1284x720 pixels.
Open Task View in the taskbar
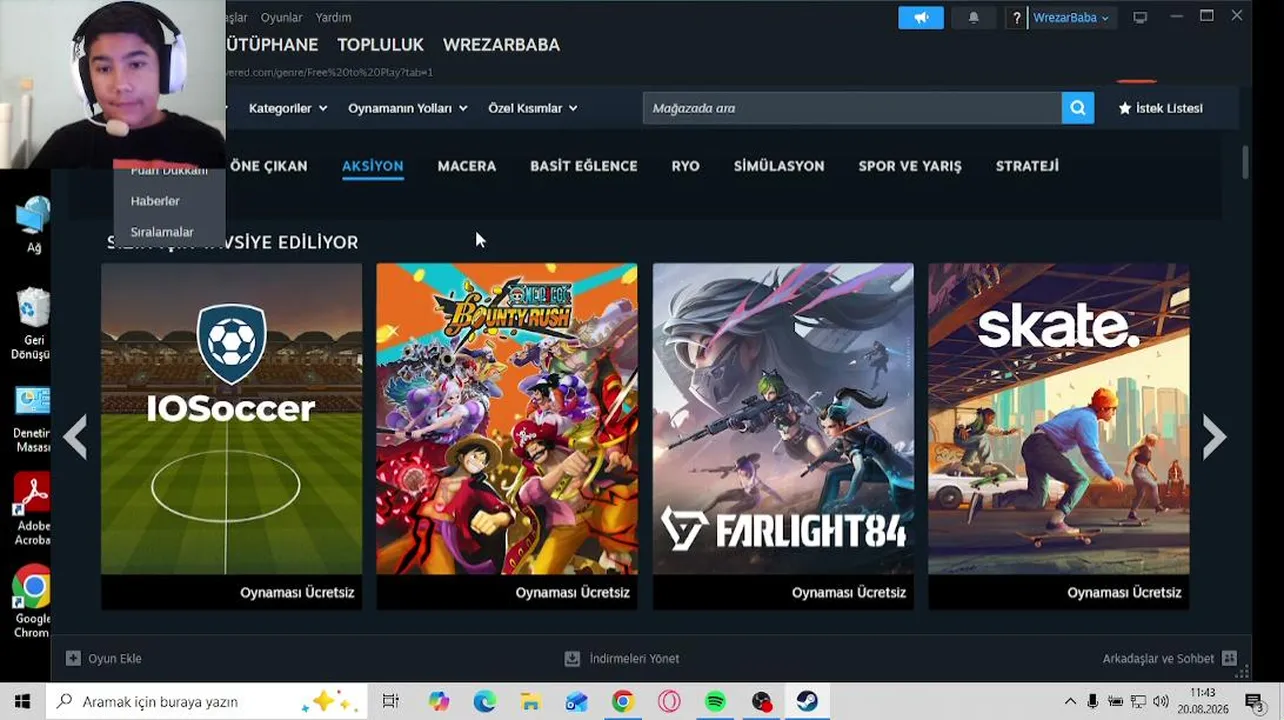point(390,701)
